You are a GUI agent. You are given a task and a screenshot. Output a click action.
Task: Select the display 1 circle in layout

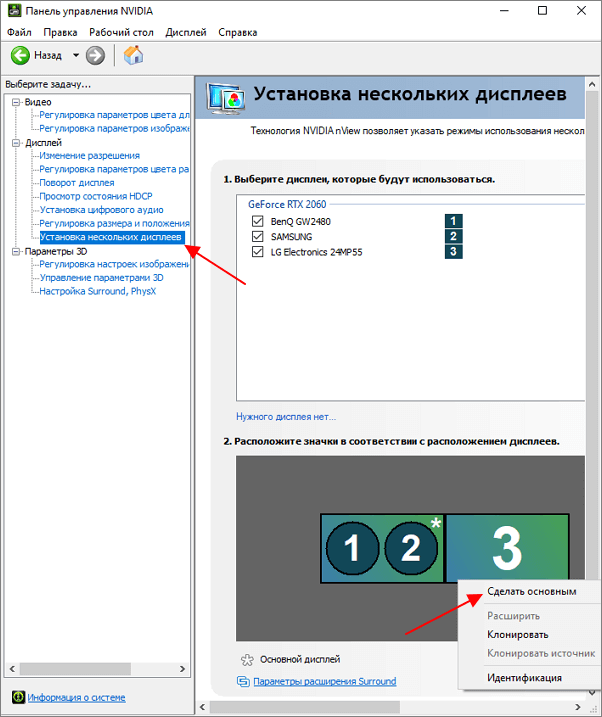click(x=352, y=548)
